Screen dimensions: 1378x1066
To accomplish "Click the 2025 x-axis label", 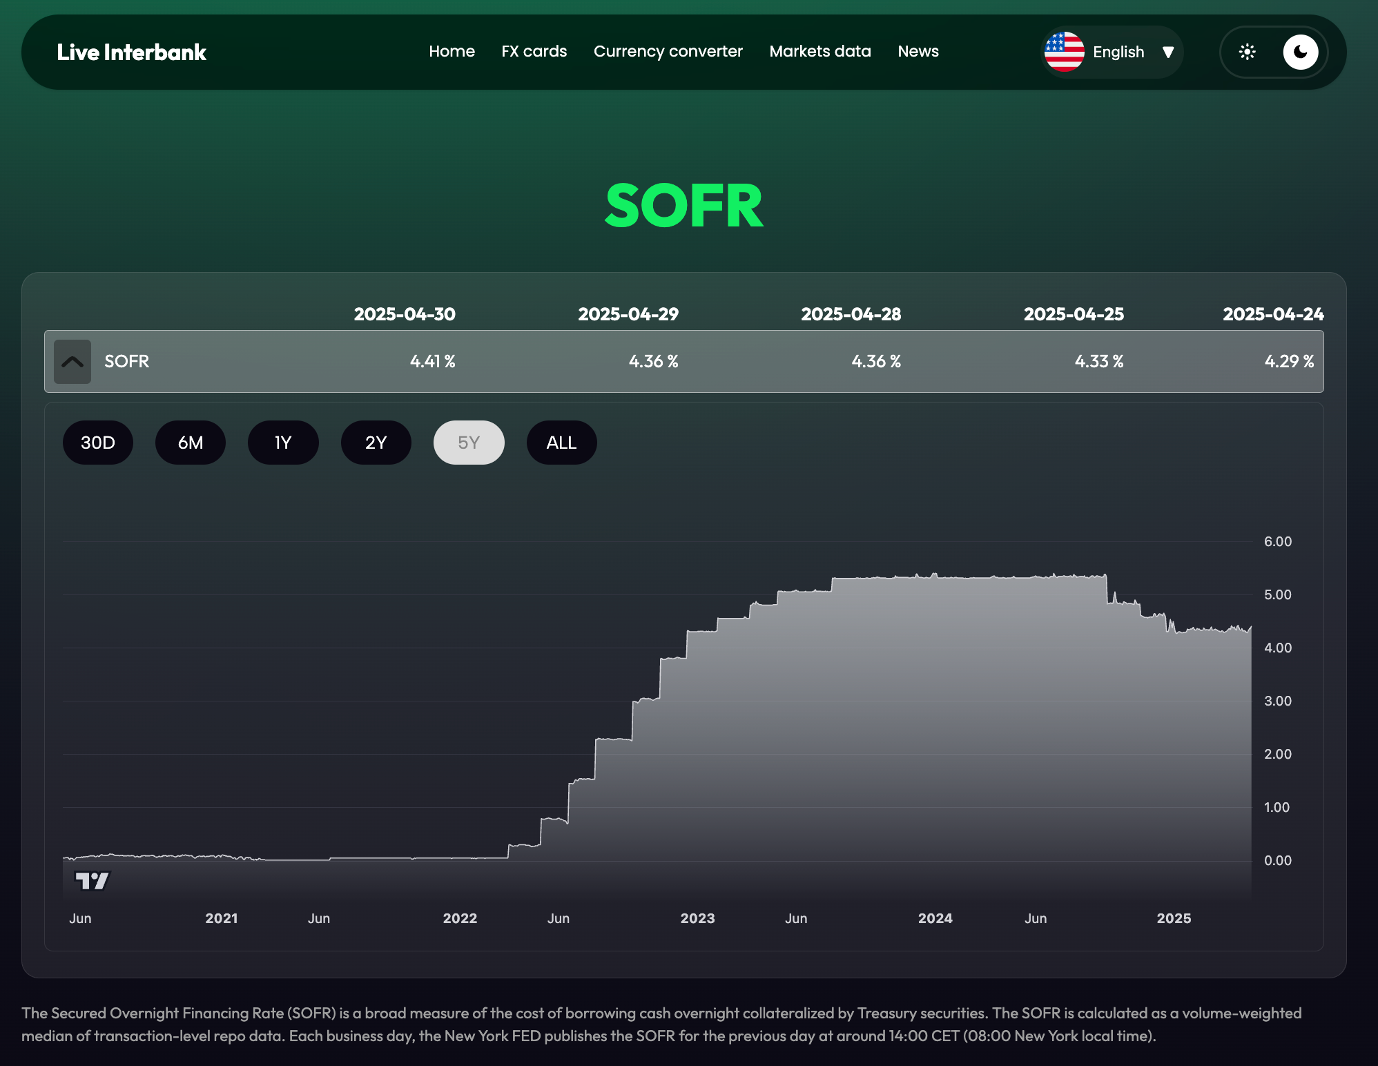I will pos(1174,919).
